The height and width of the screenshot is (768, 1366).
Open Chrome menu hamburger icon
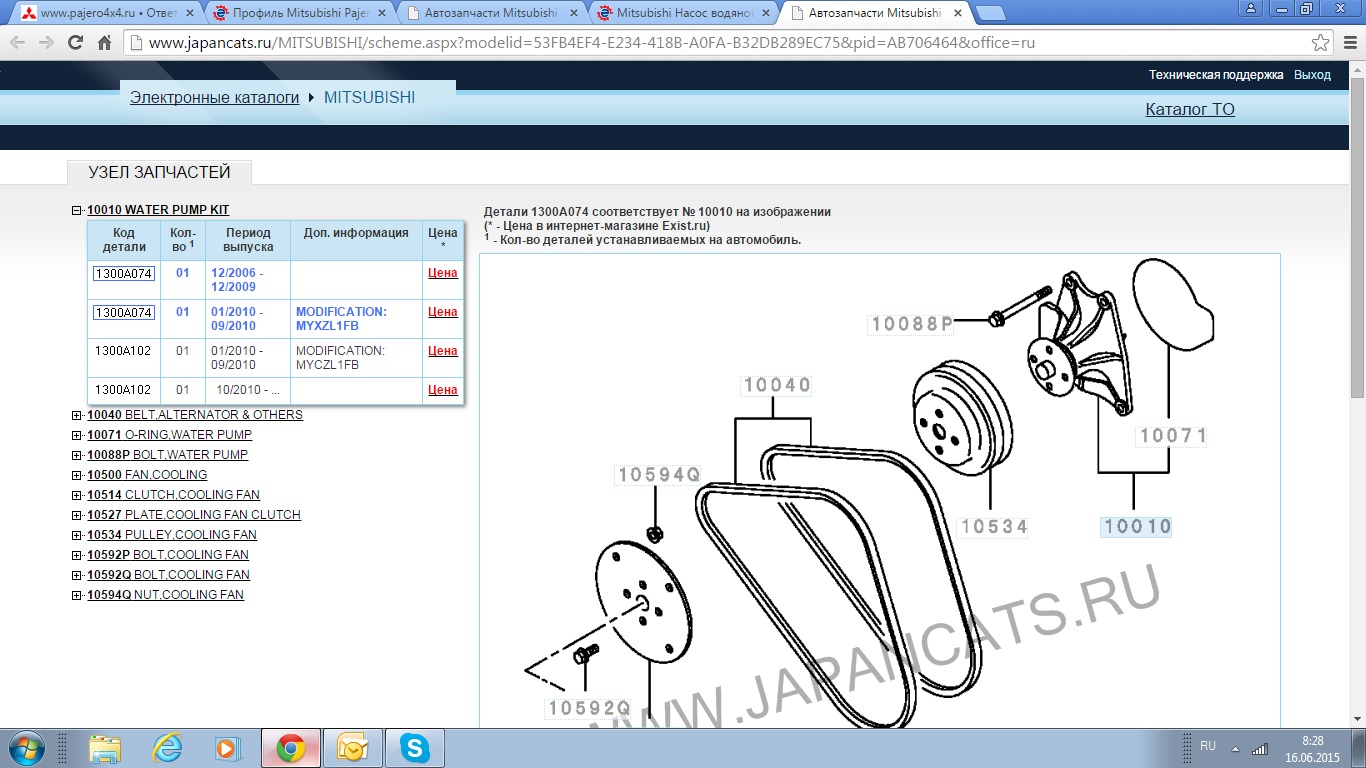pyautogui.click(x=1349, y=43)
